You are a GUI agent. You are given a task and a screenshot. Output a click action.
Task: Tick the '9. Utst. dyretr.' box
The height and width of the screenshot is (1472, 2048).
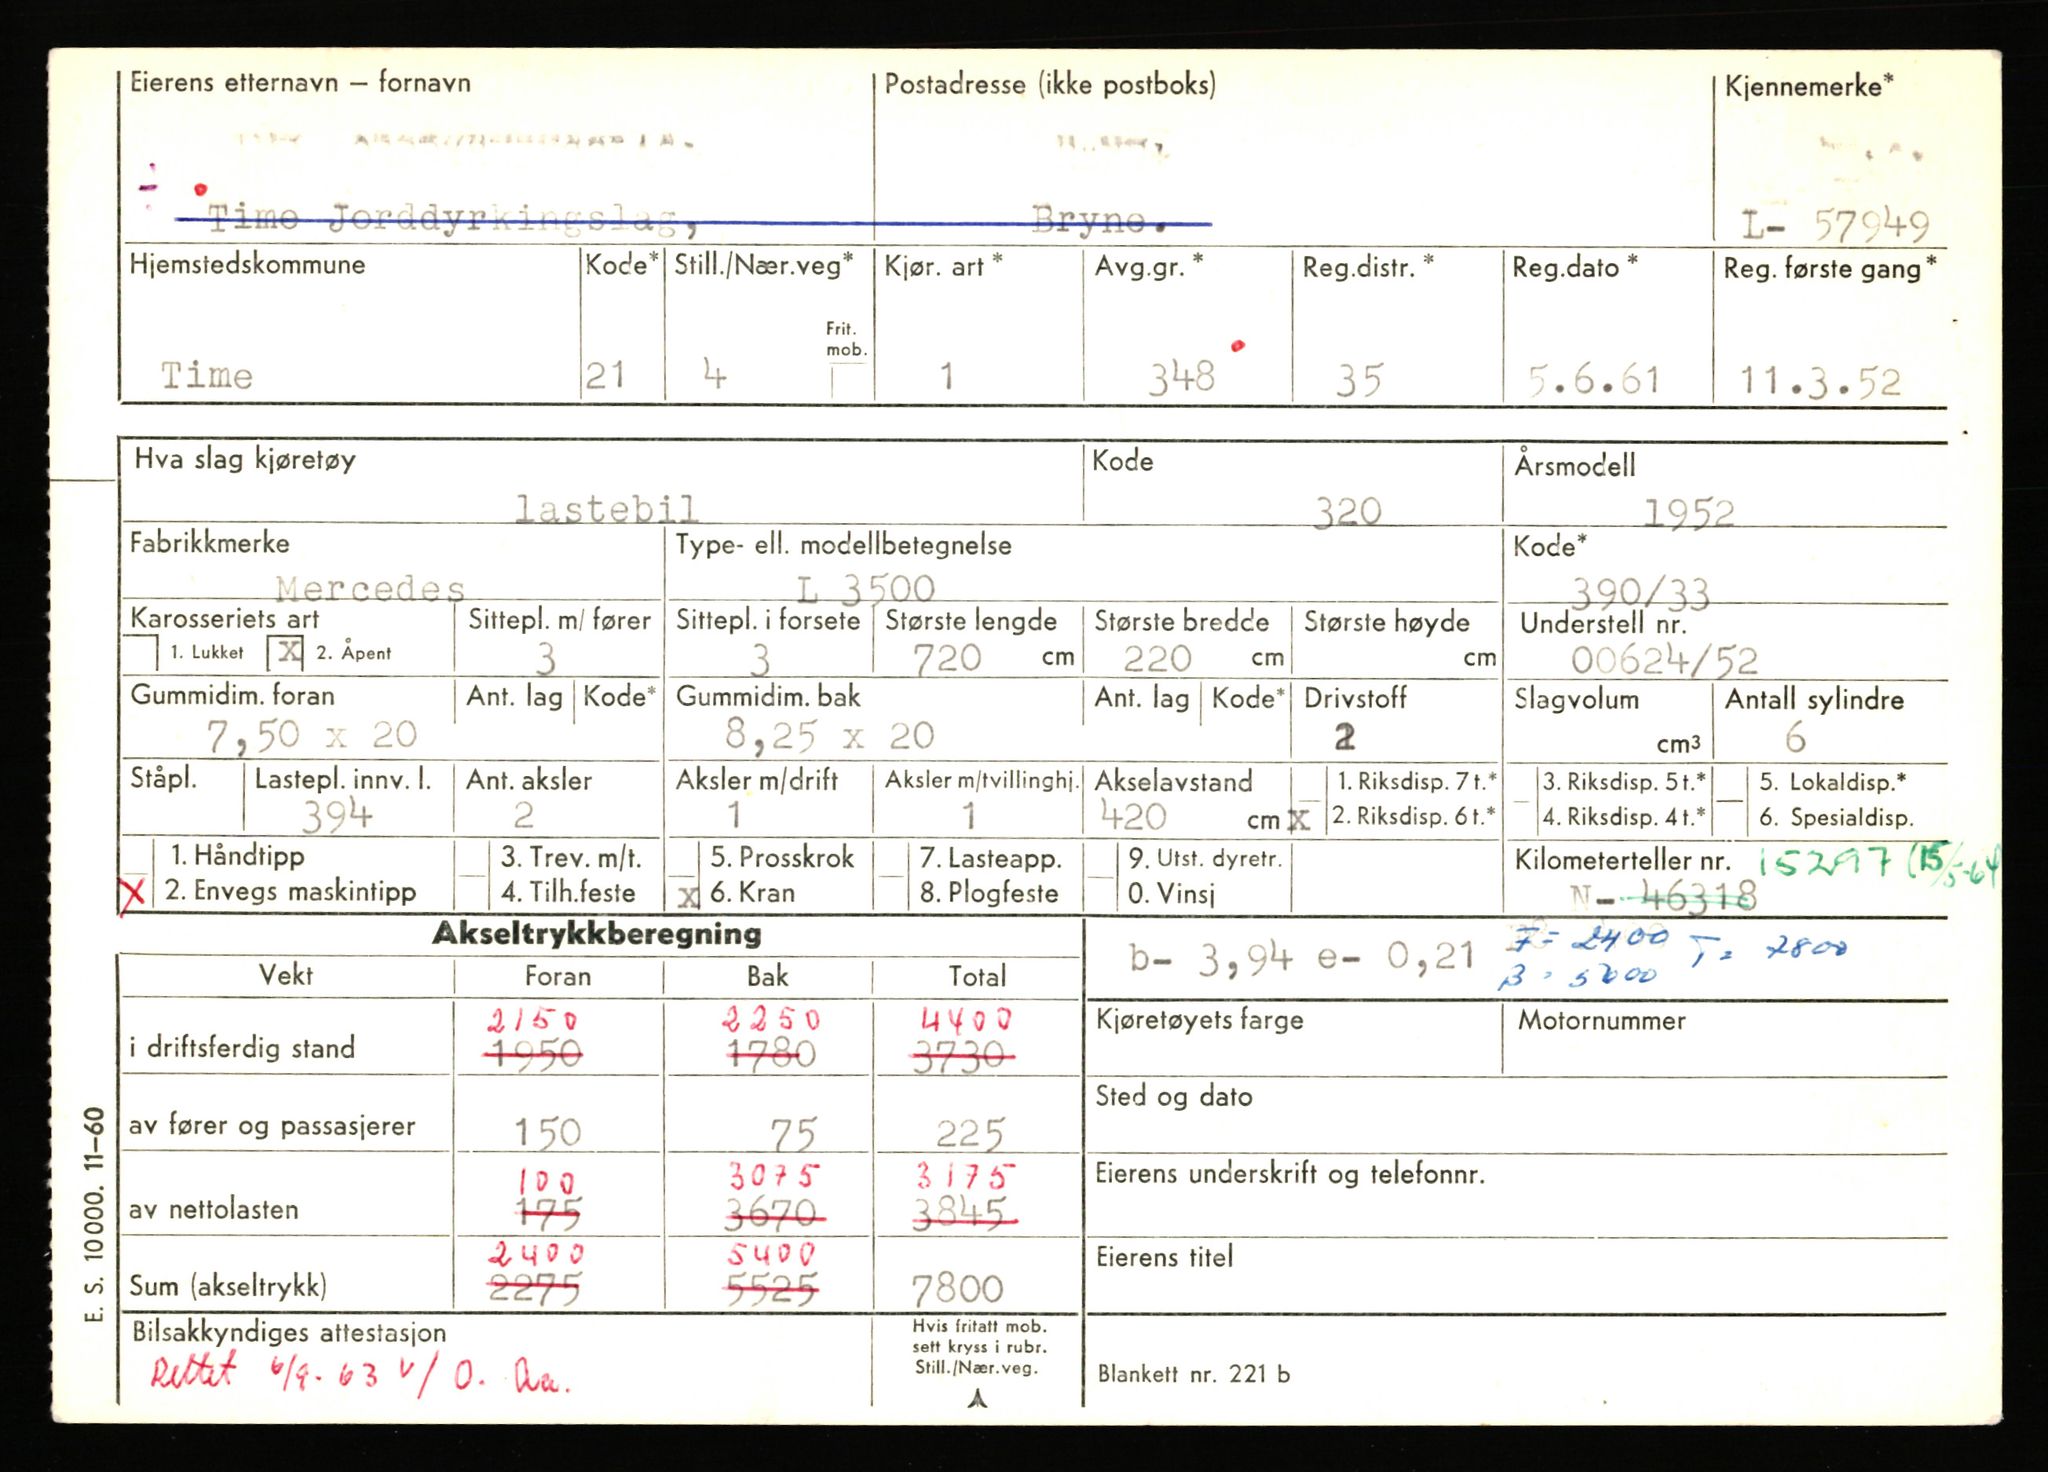(x=1101, y=860)
